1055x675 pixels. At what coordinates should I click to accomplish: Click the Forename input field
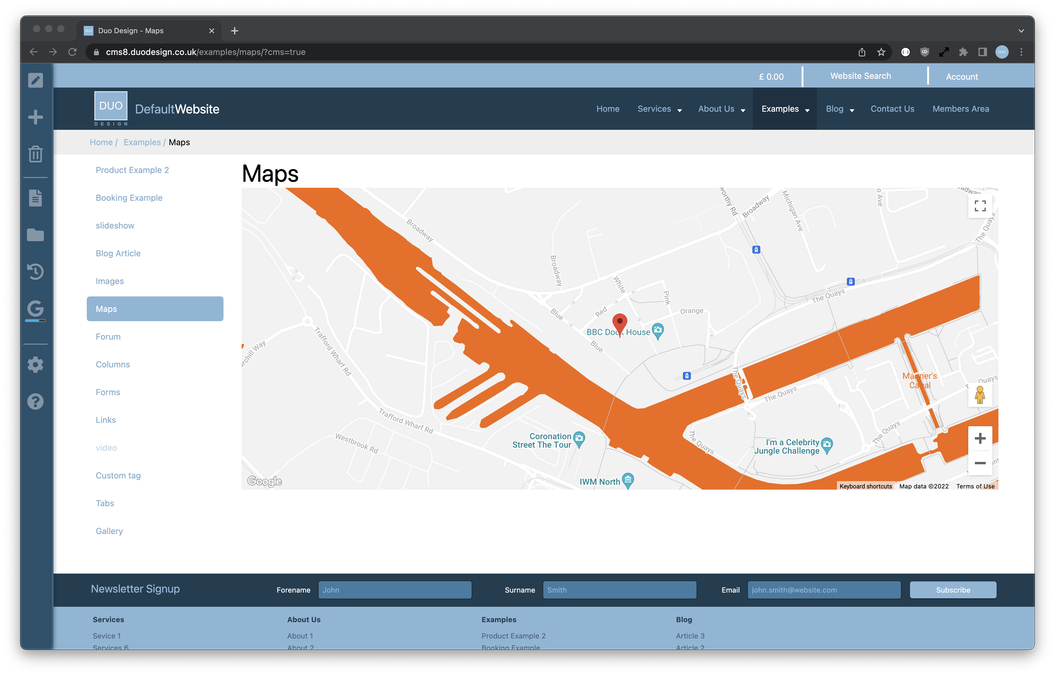pyautogui.click(x=394, y=589)
